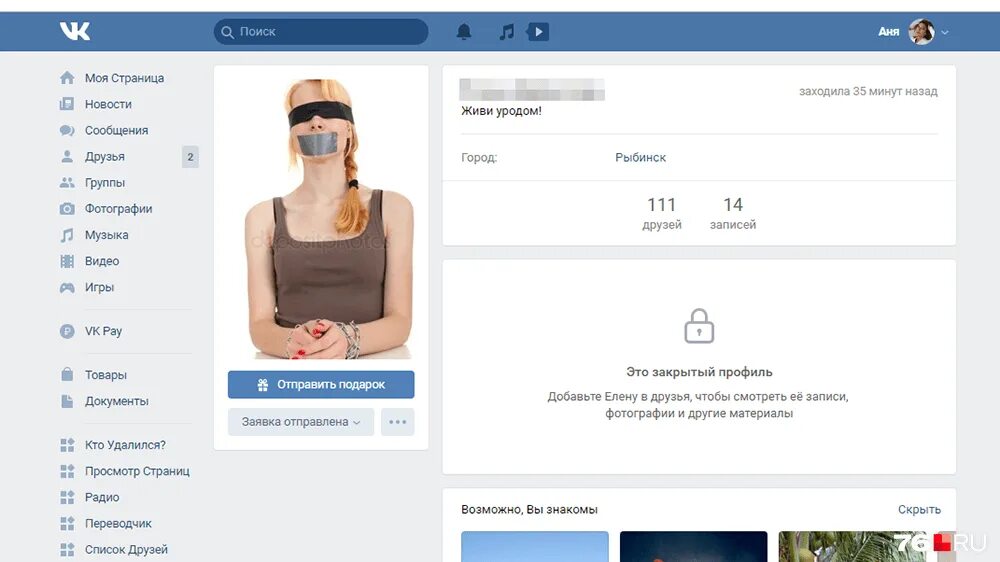Open Игры in sidebar
The width and height of the screenshot is (1000, 562).
99,287
